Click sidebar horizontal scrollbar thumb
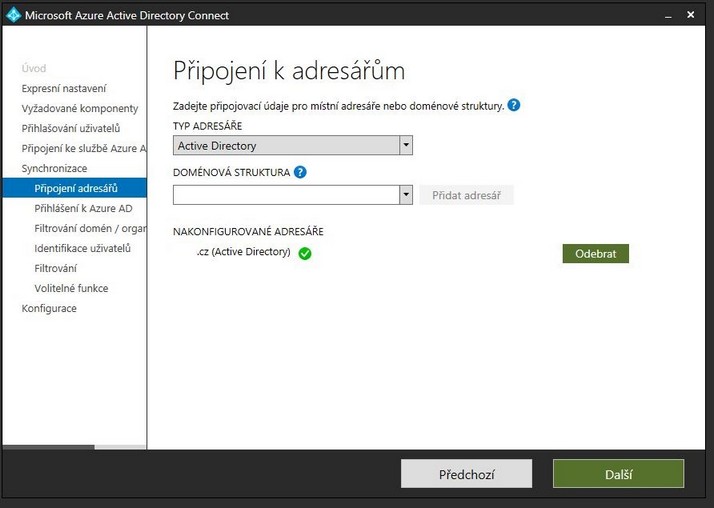Image resolution: width=714 pixels, height=508 pixels. tap(48, 447)
